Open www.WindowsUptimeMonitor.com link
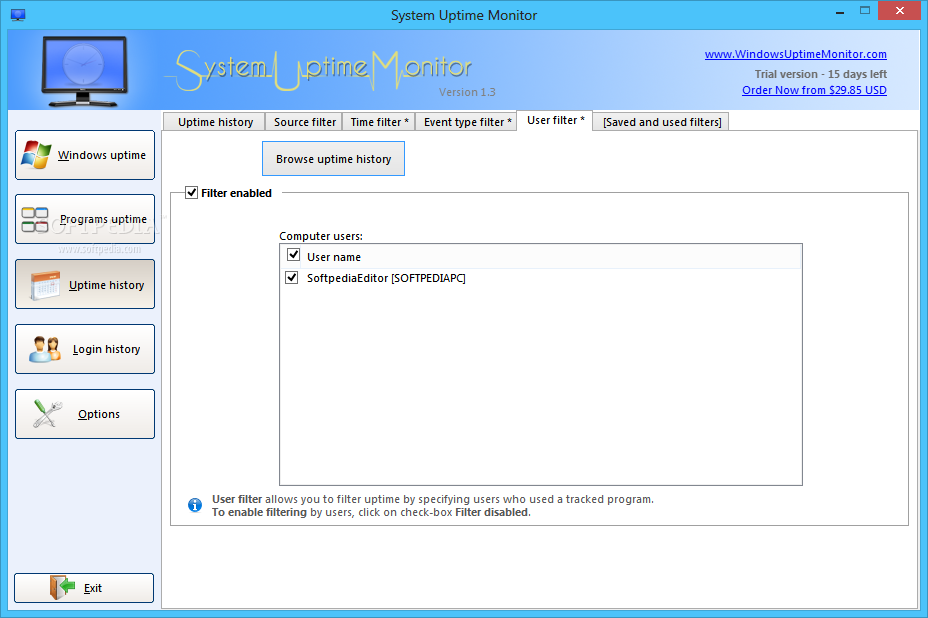The image size is (928, 618). click(795, 54)
